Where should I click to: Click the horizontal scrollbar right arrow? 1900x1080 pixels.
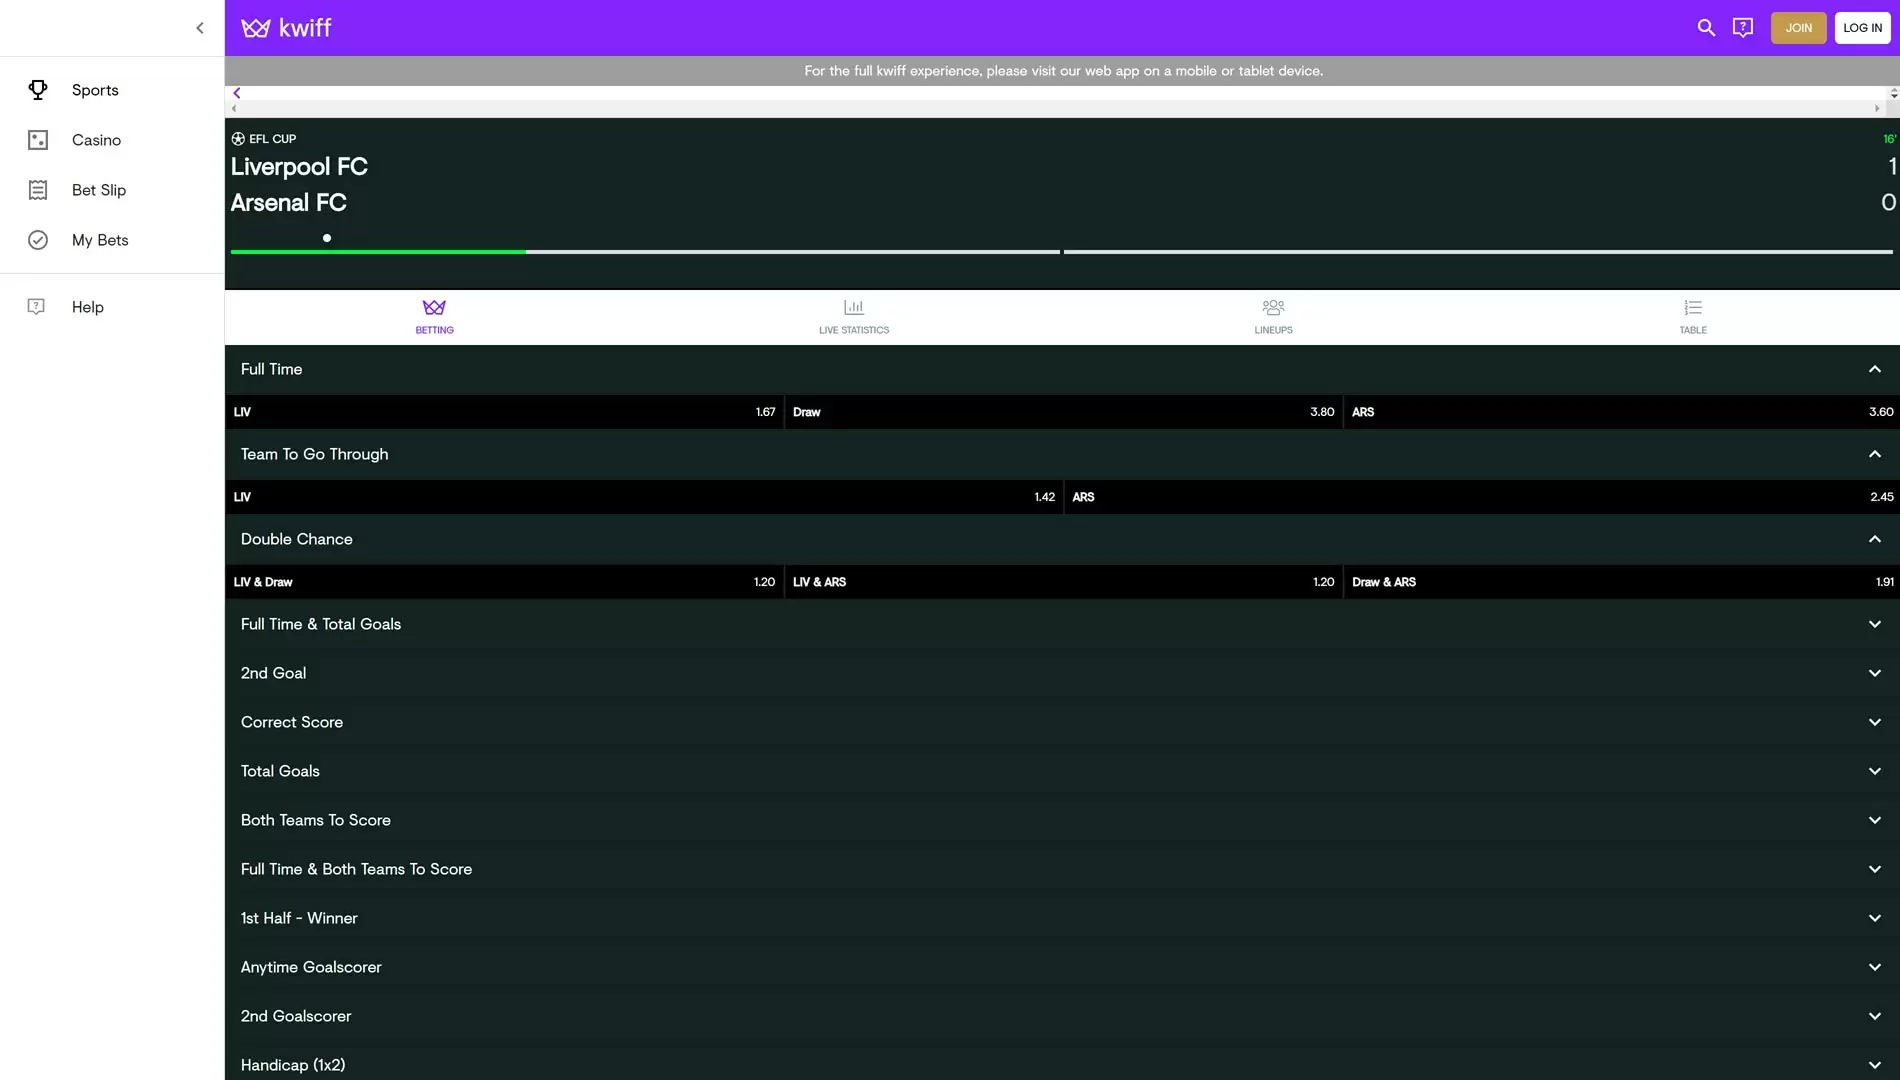(x=1877, y=108)
